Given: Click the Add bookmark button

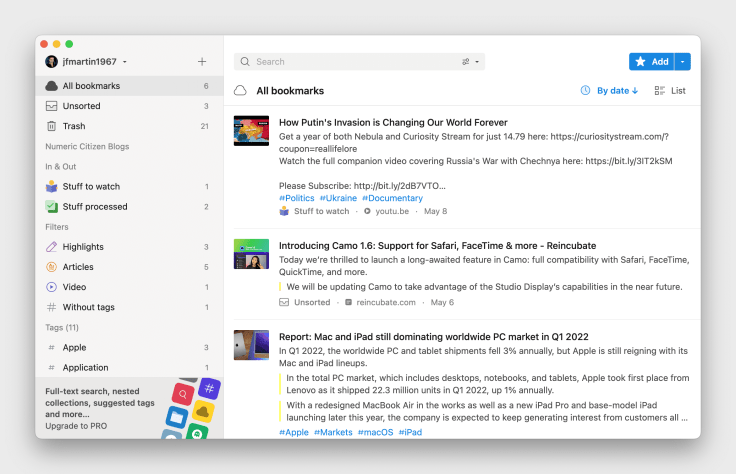Looking at the screenshot, I should pyautogui.click(x=652, y=61).
